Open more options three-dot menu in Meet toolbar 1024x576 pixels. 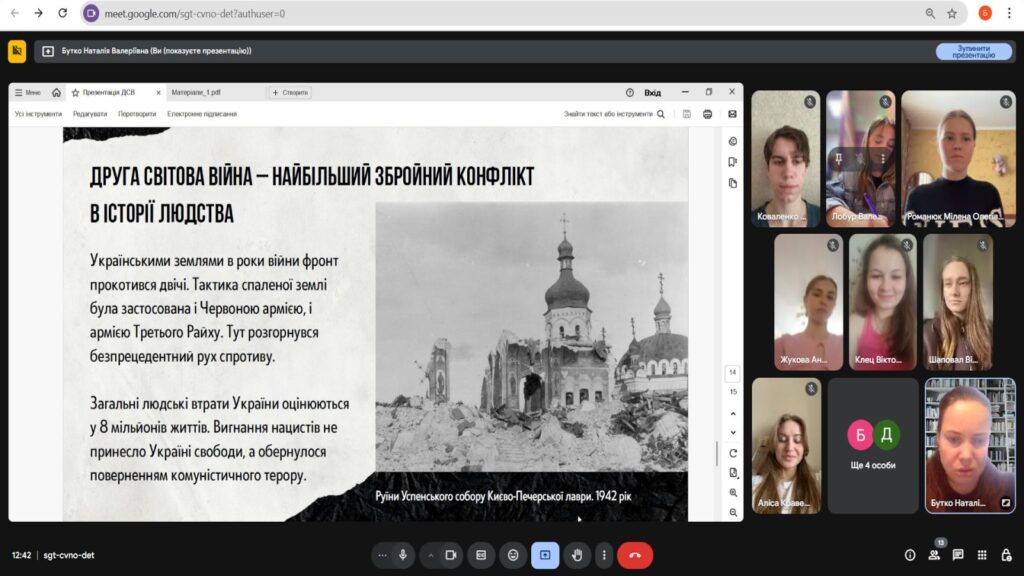point(604,555)
